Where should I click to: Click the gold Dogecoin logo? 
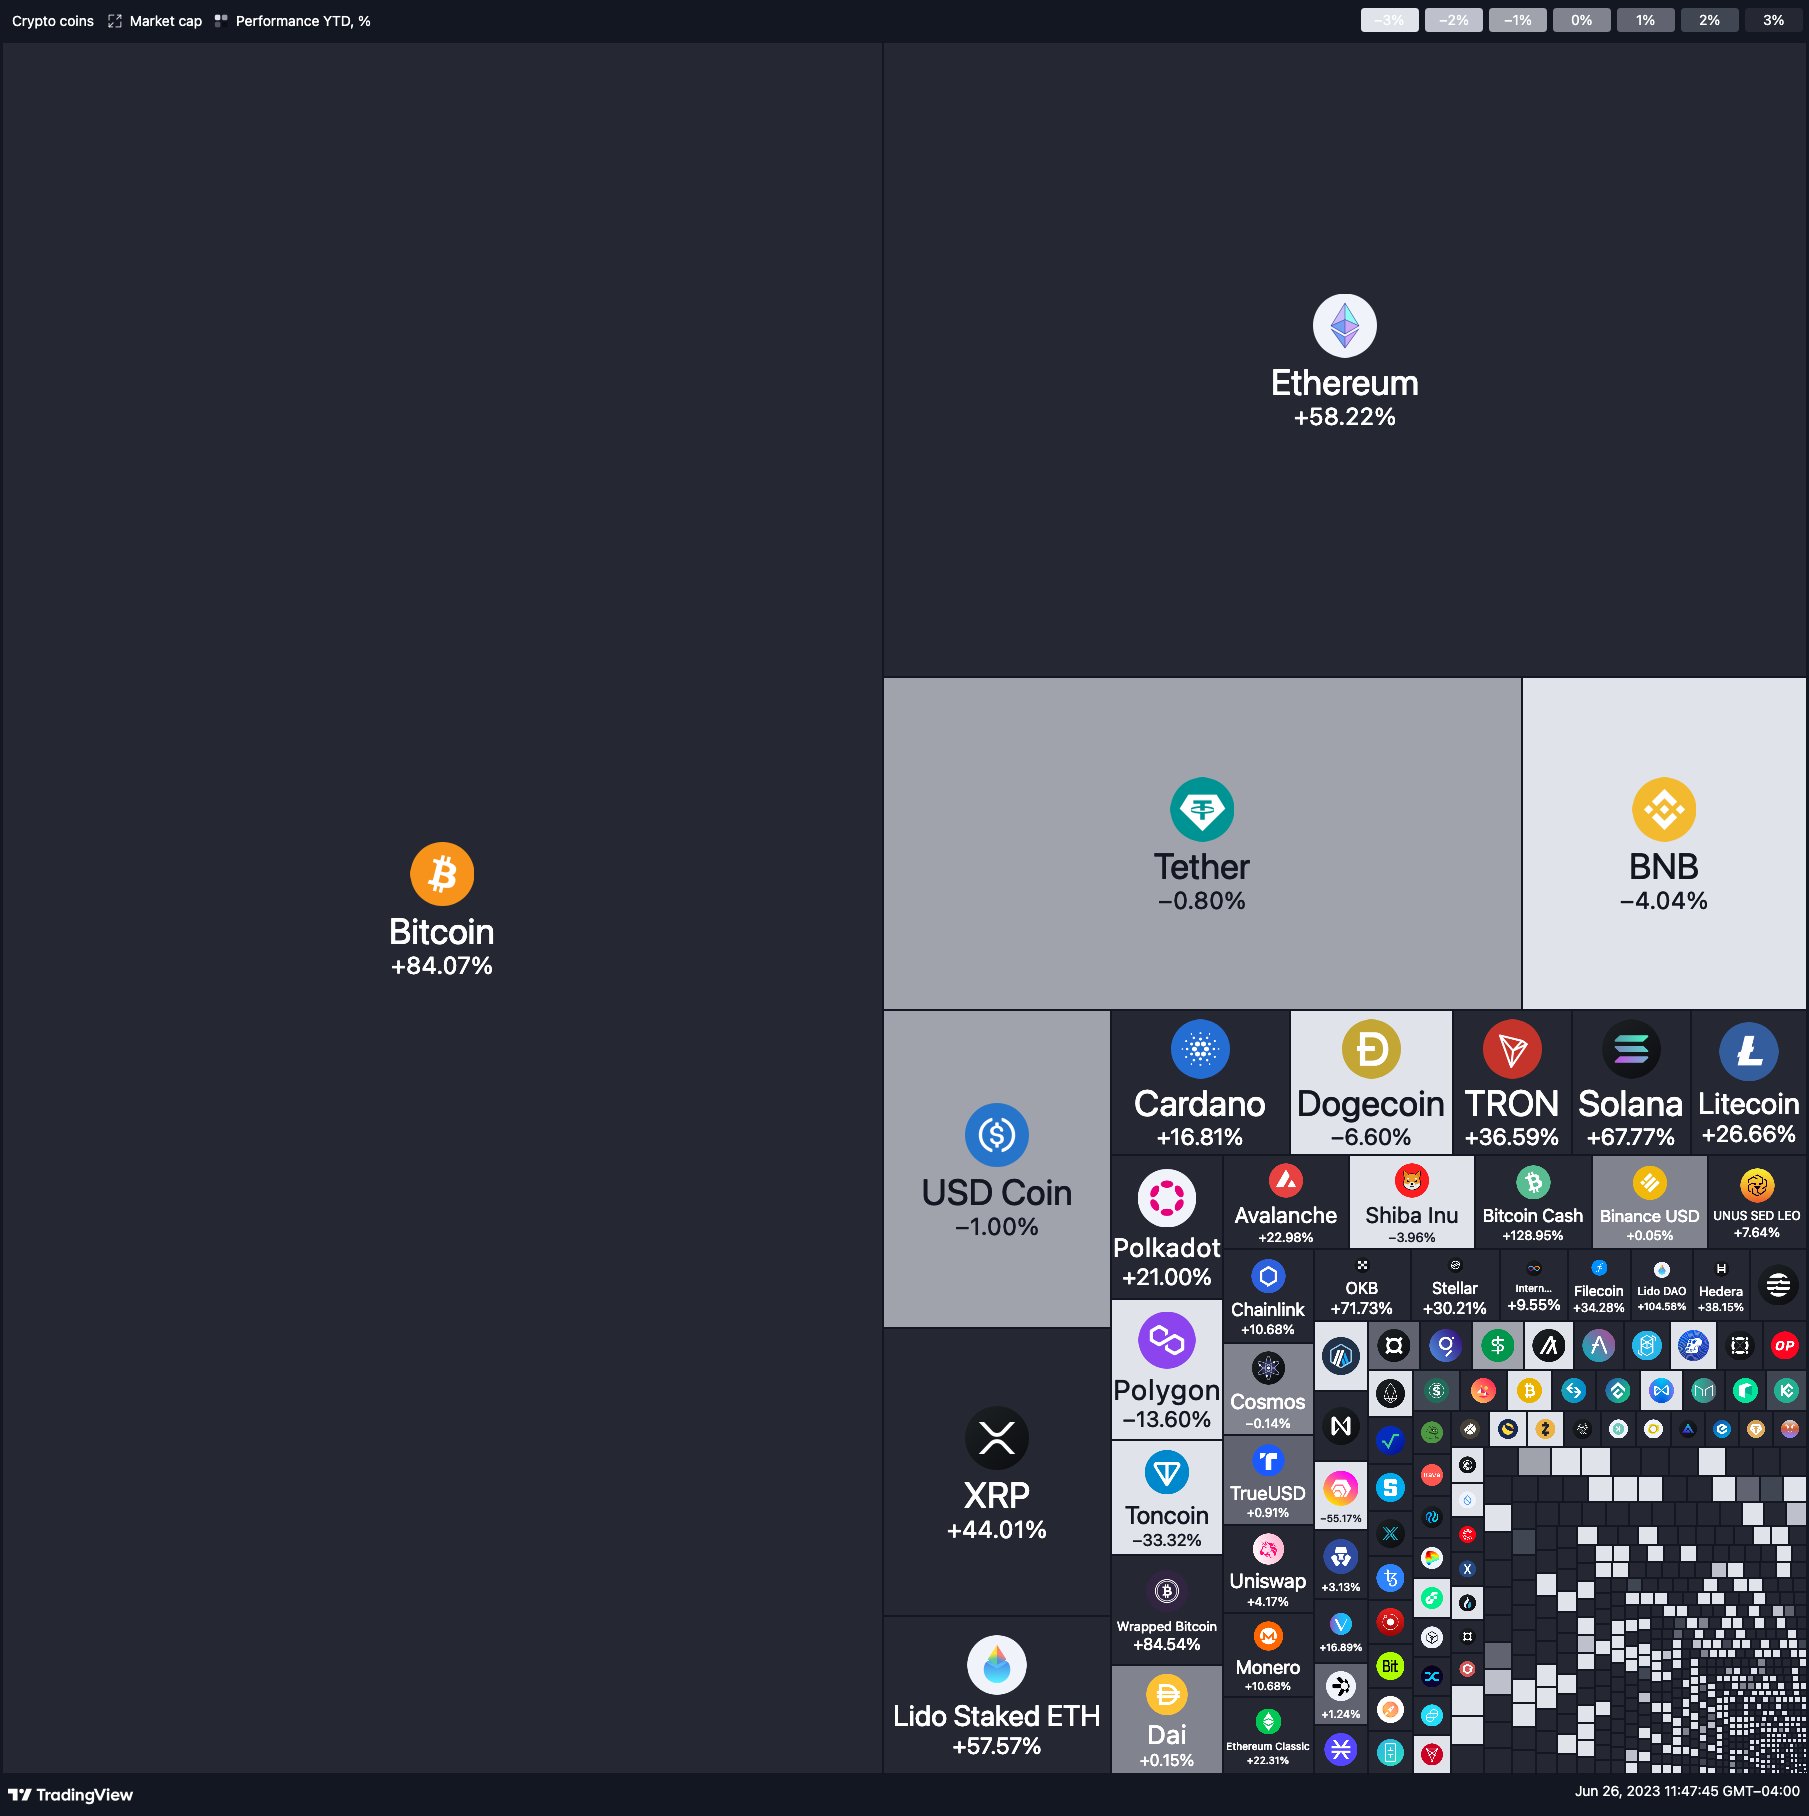(1371, 1049)
